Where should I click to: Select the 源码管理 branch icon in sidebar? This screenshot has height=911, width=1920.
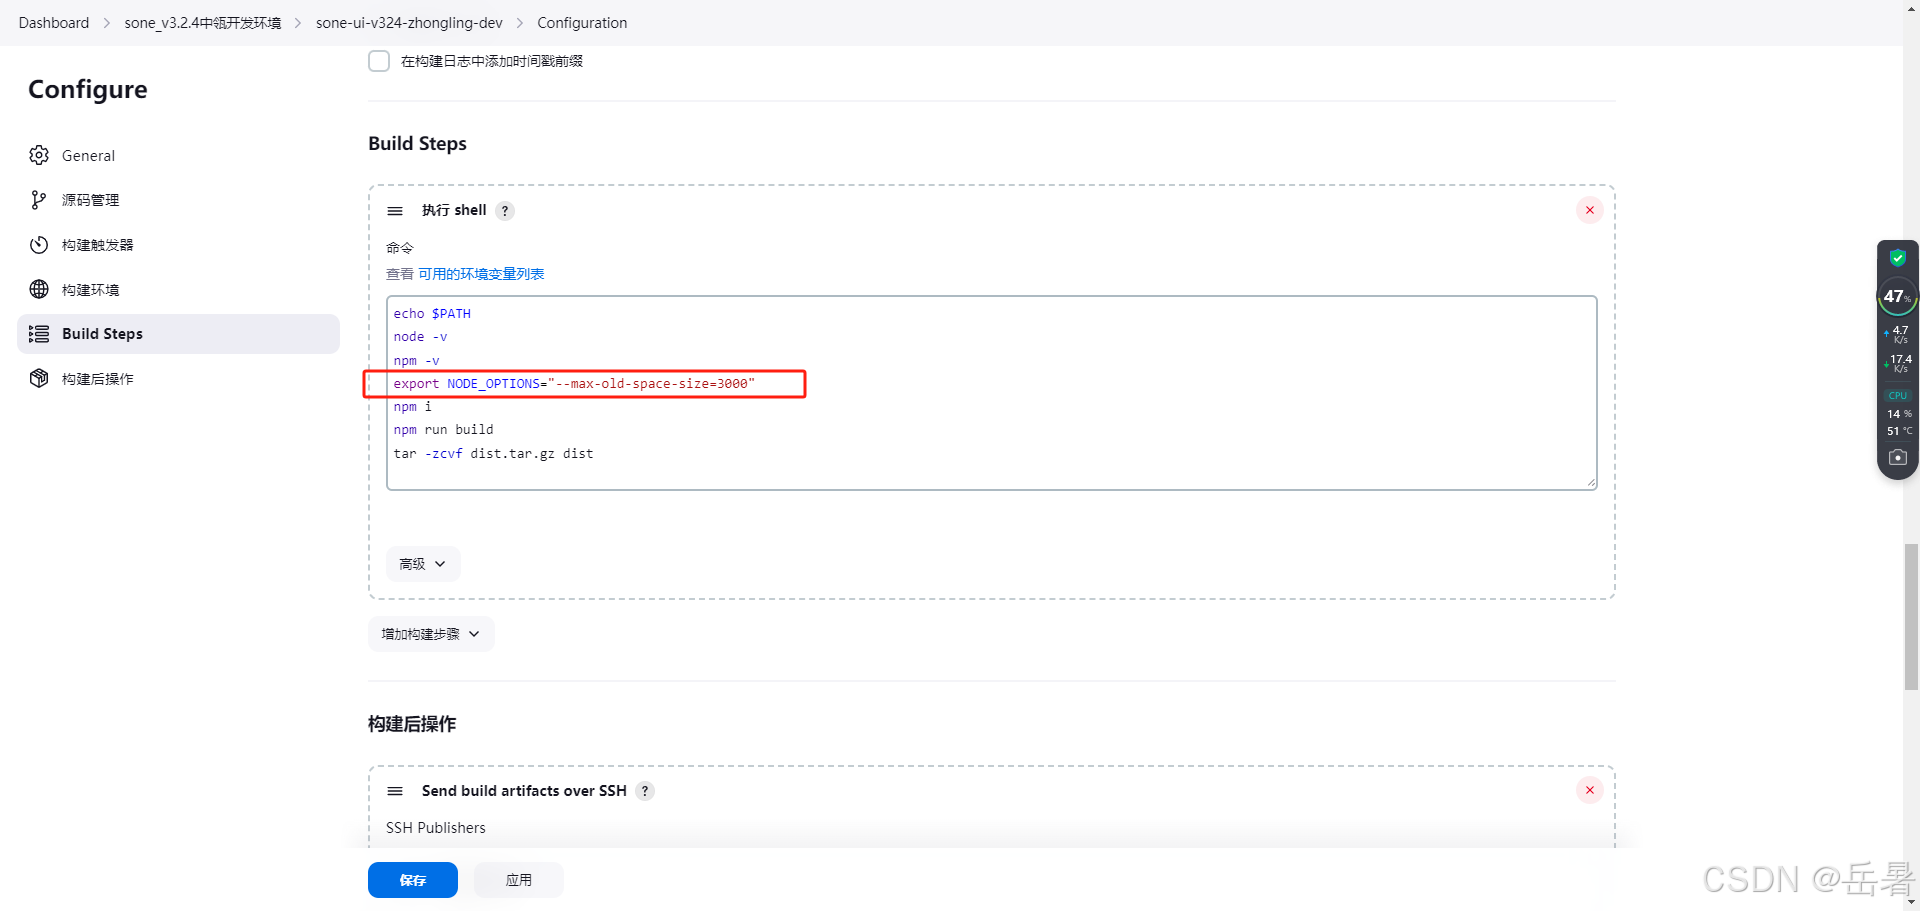tap(39, 199)
